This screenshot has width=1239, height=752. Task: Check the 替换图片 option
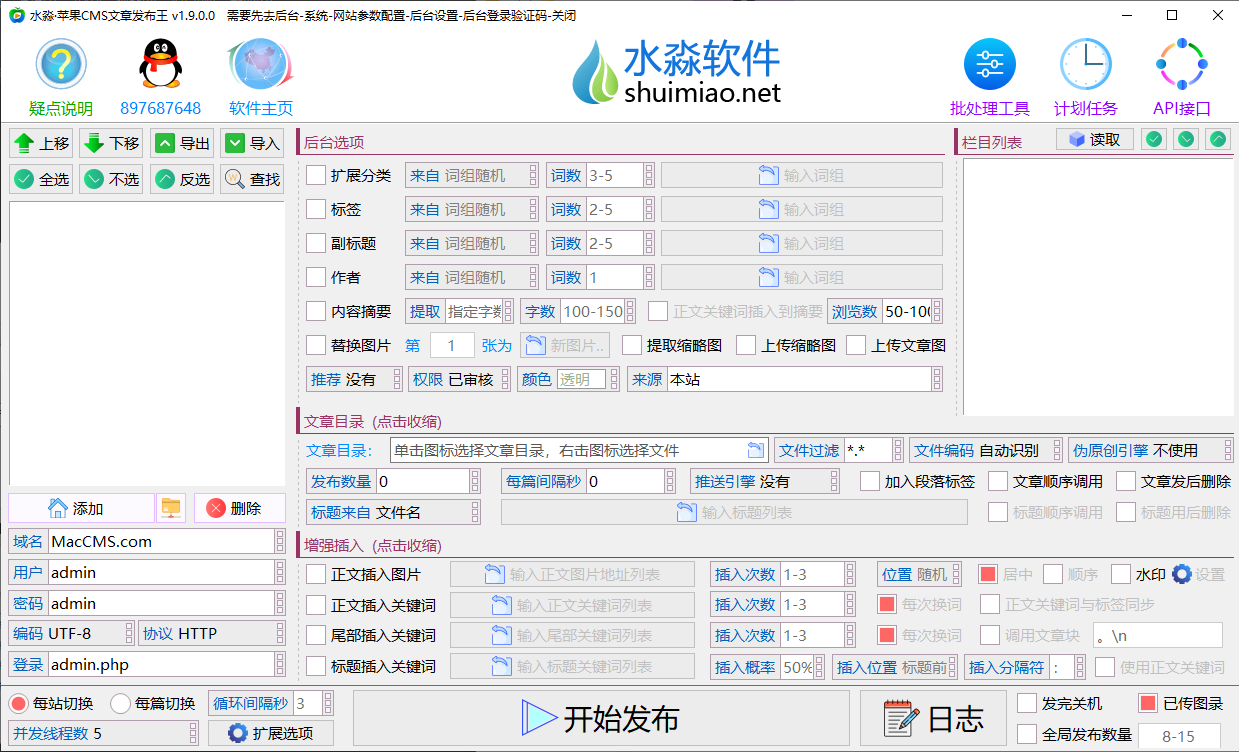(316, 346)
